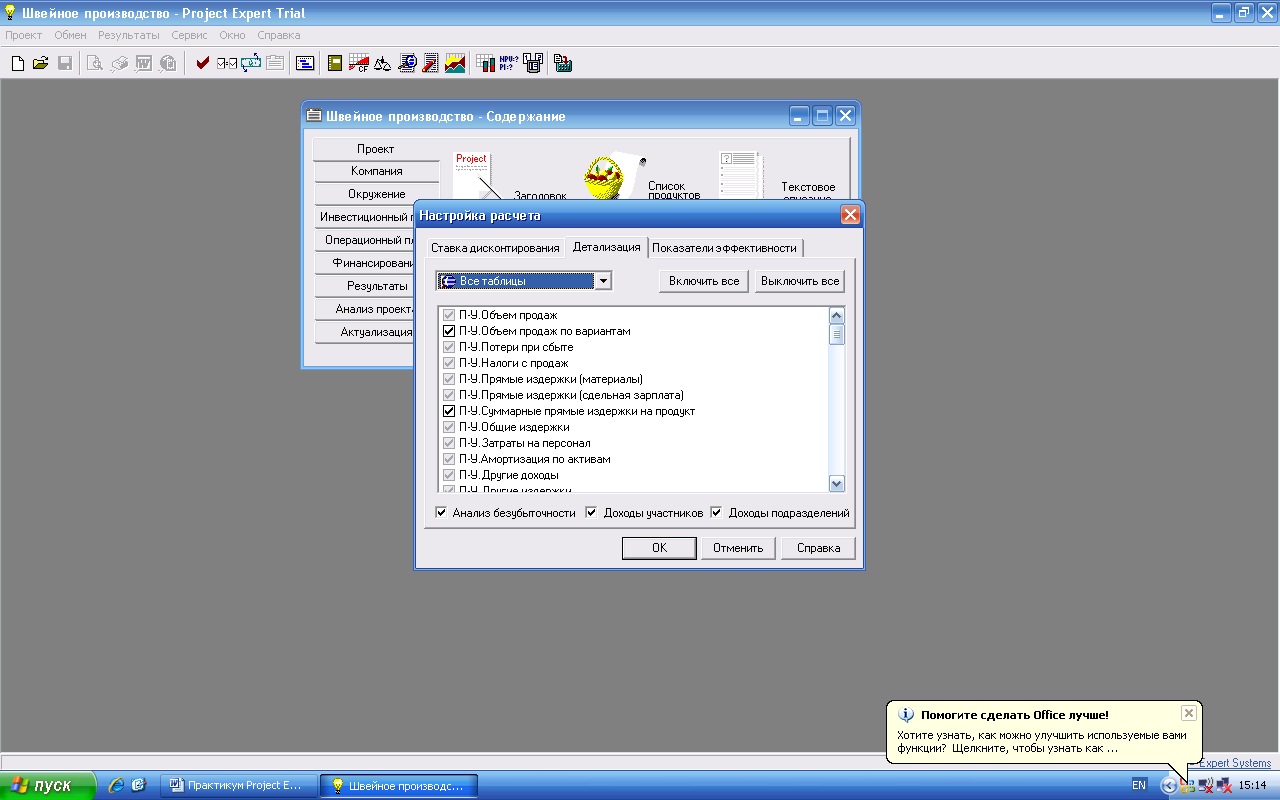
Task: Click the table list scrollbar down arrow
Action: click(837, 483)
